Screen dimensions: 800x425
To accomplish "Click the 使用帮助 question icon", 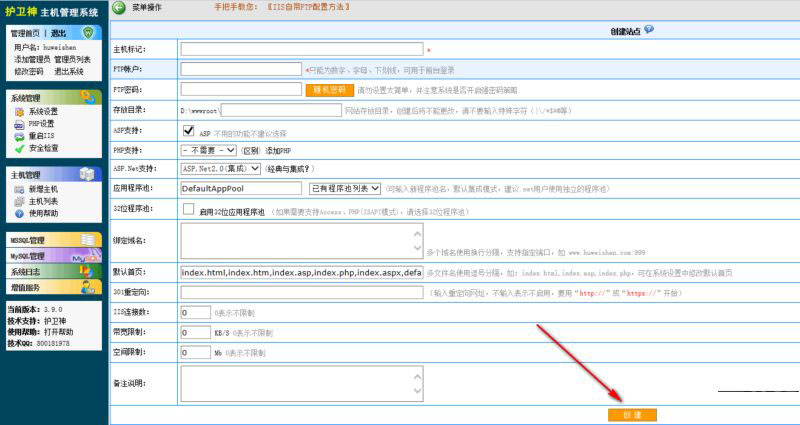I will 19,214.
